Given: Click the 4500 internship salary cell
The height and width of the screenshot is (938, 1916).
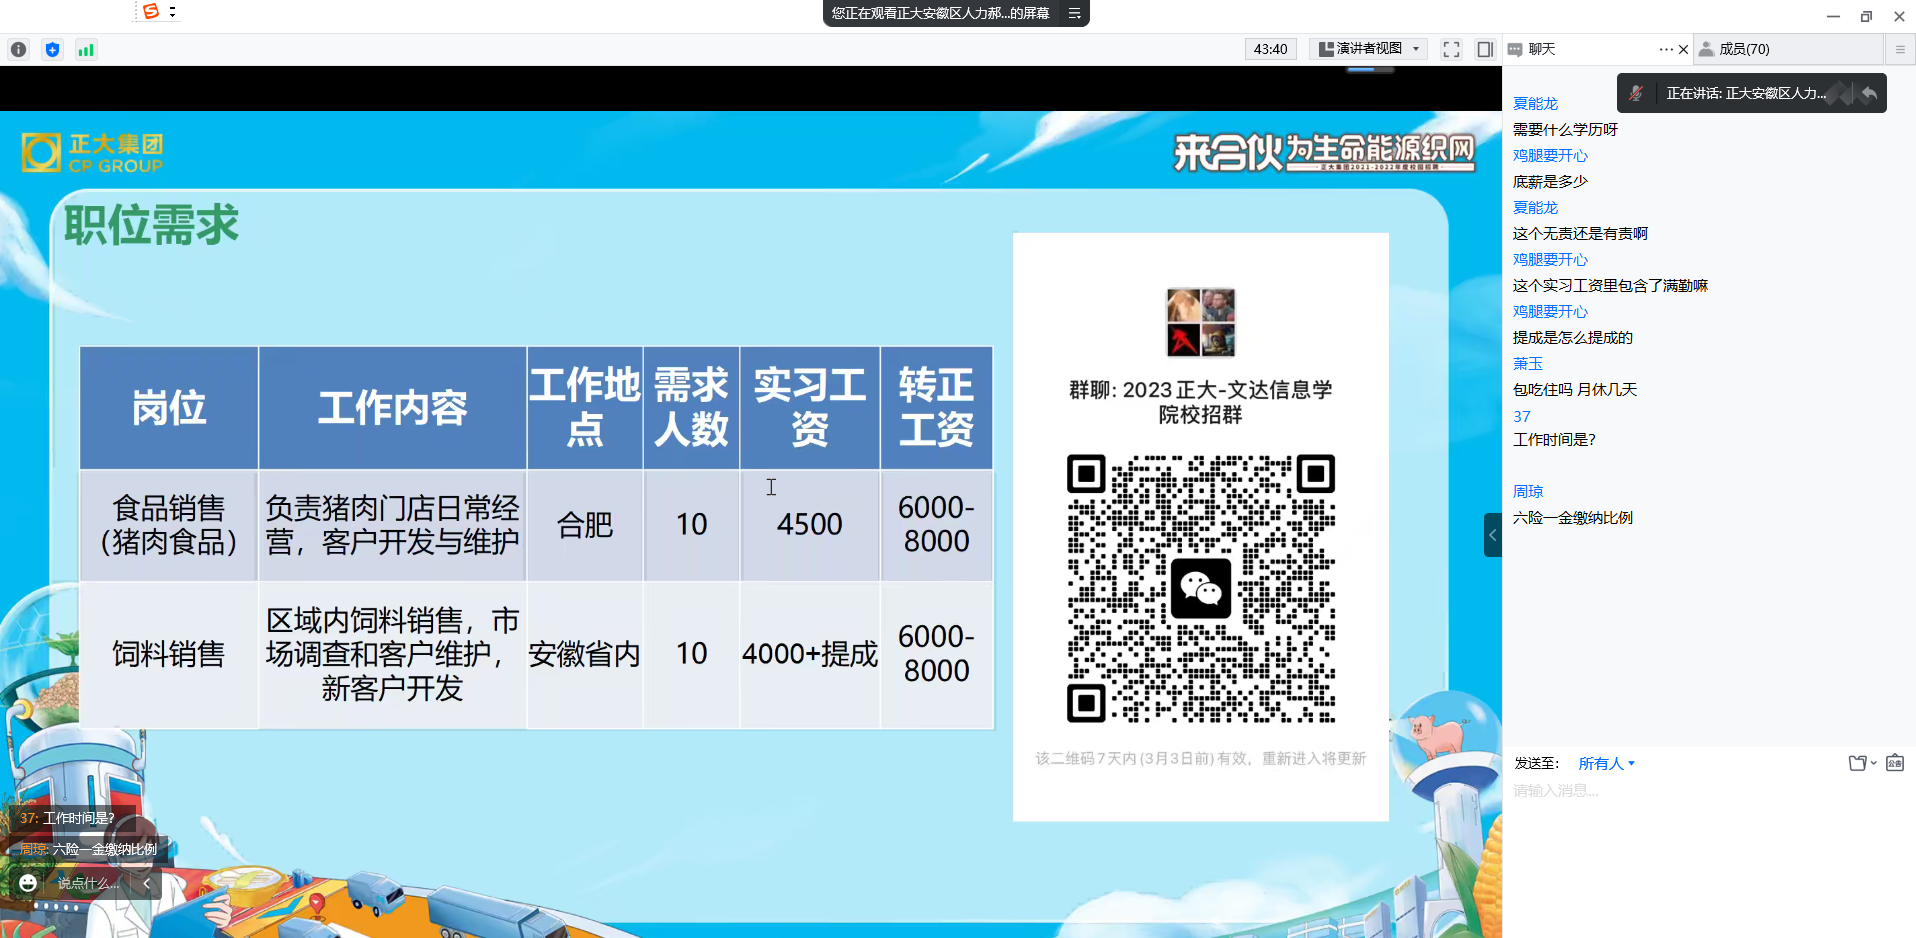Looking at the screenshot, I should (x=810, y=525).
